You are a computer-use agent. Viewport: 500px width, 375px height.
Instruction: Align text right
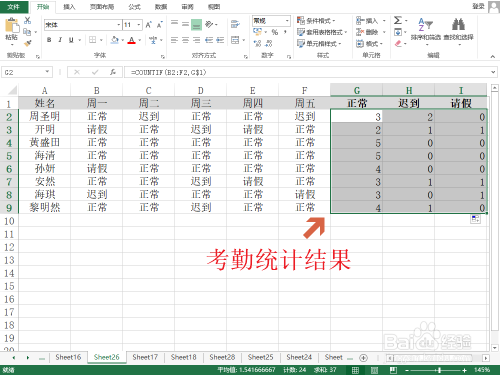point(197,40)
